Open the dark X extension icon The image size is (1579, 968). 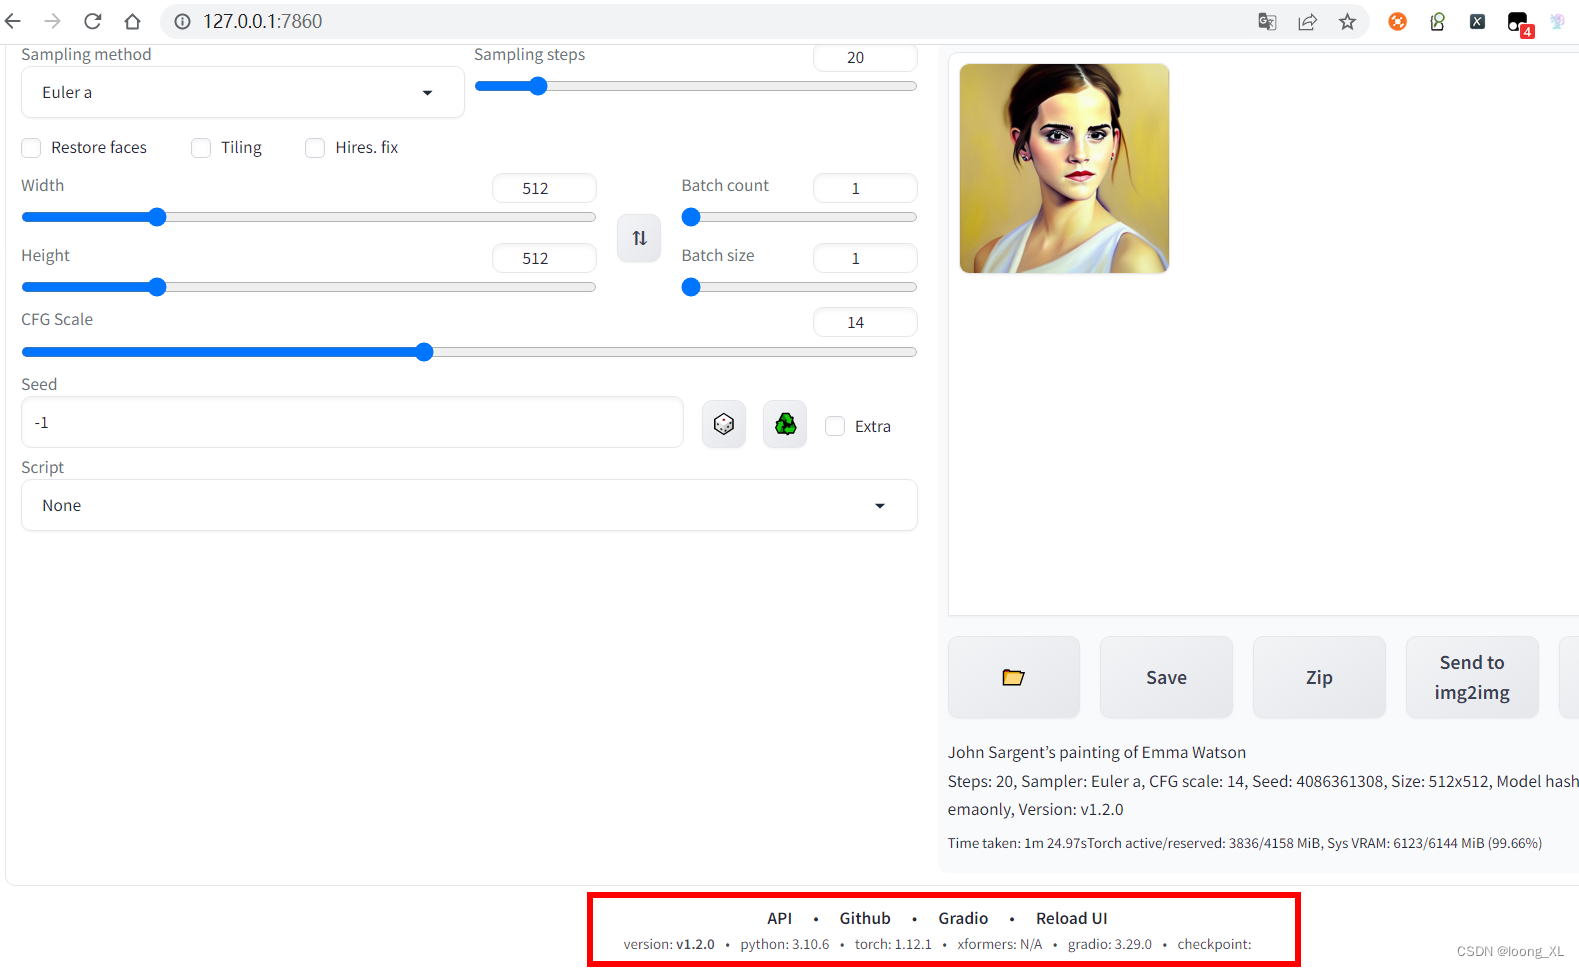pyautogui.click(x=1477, y=21)
